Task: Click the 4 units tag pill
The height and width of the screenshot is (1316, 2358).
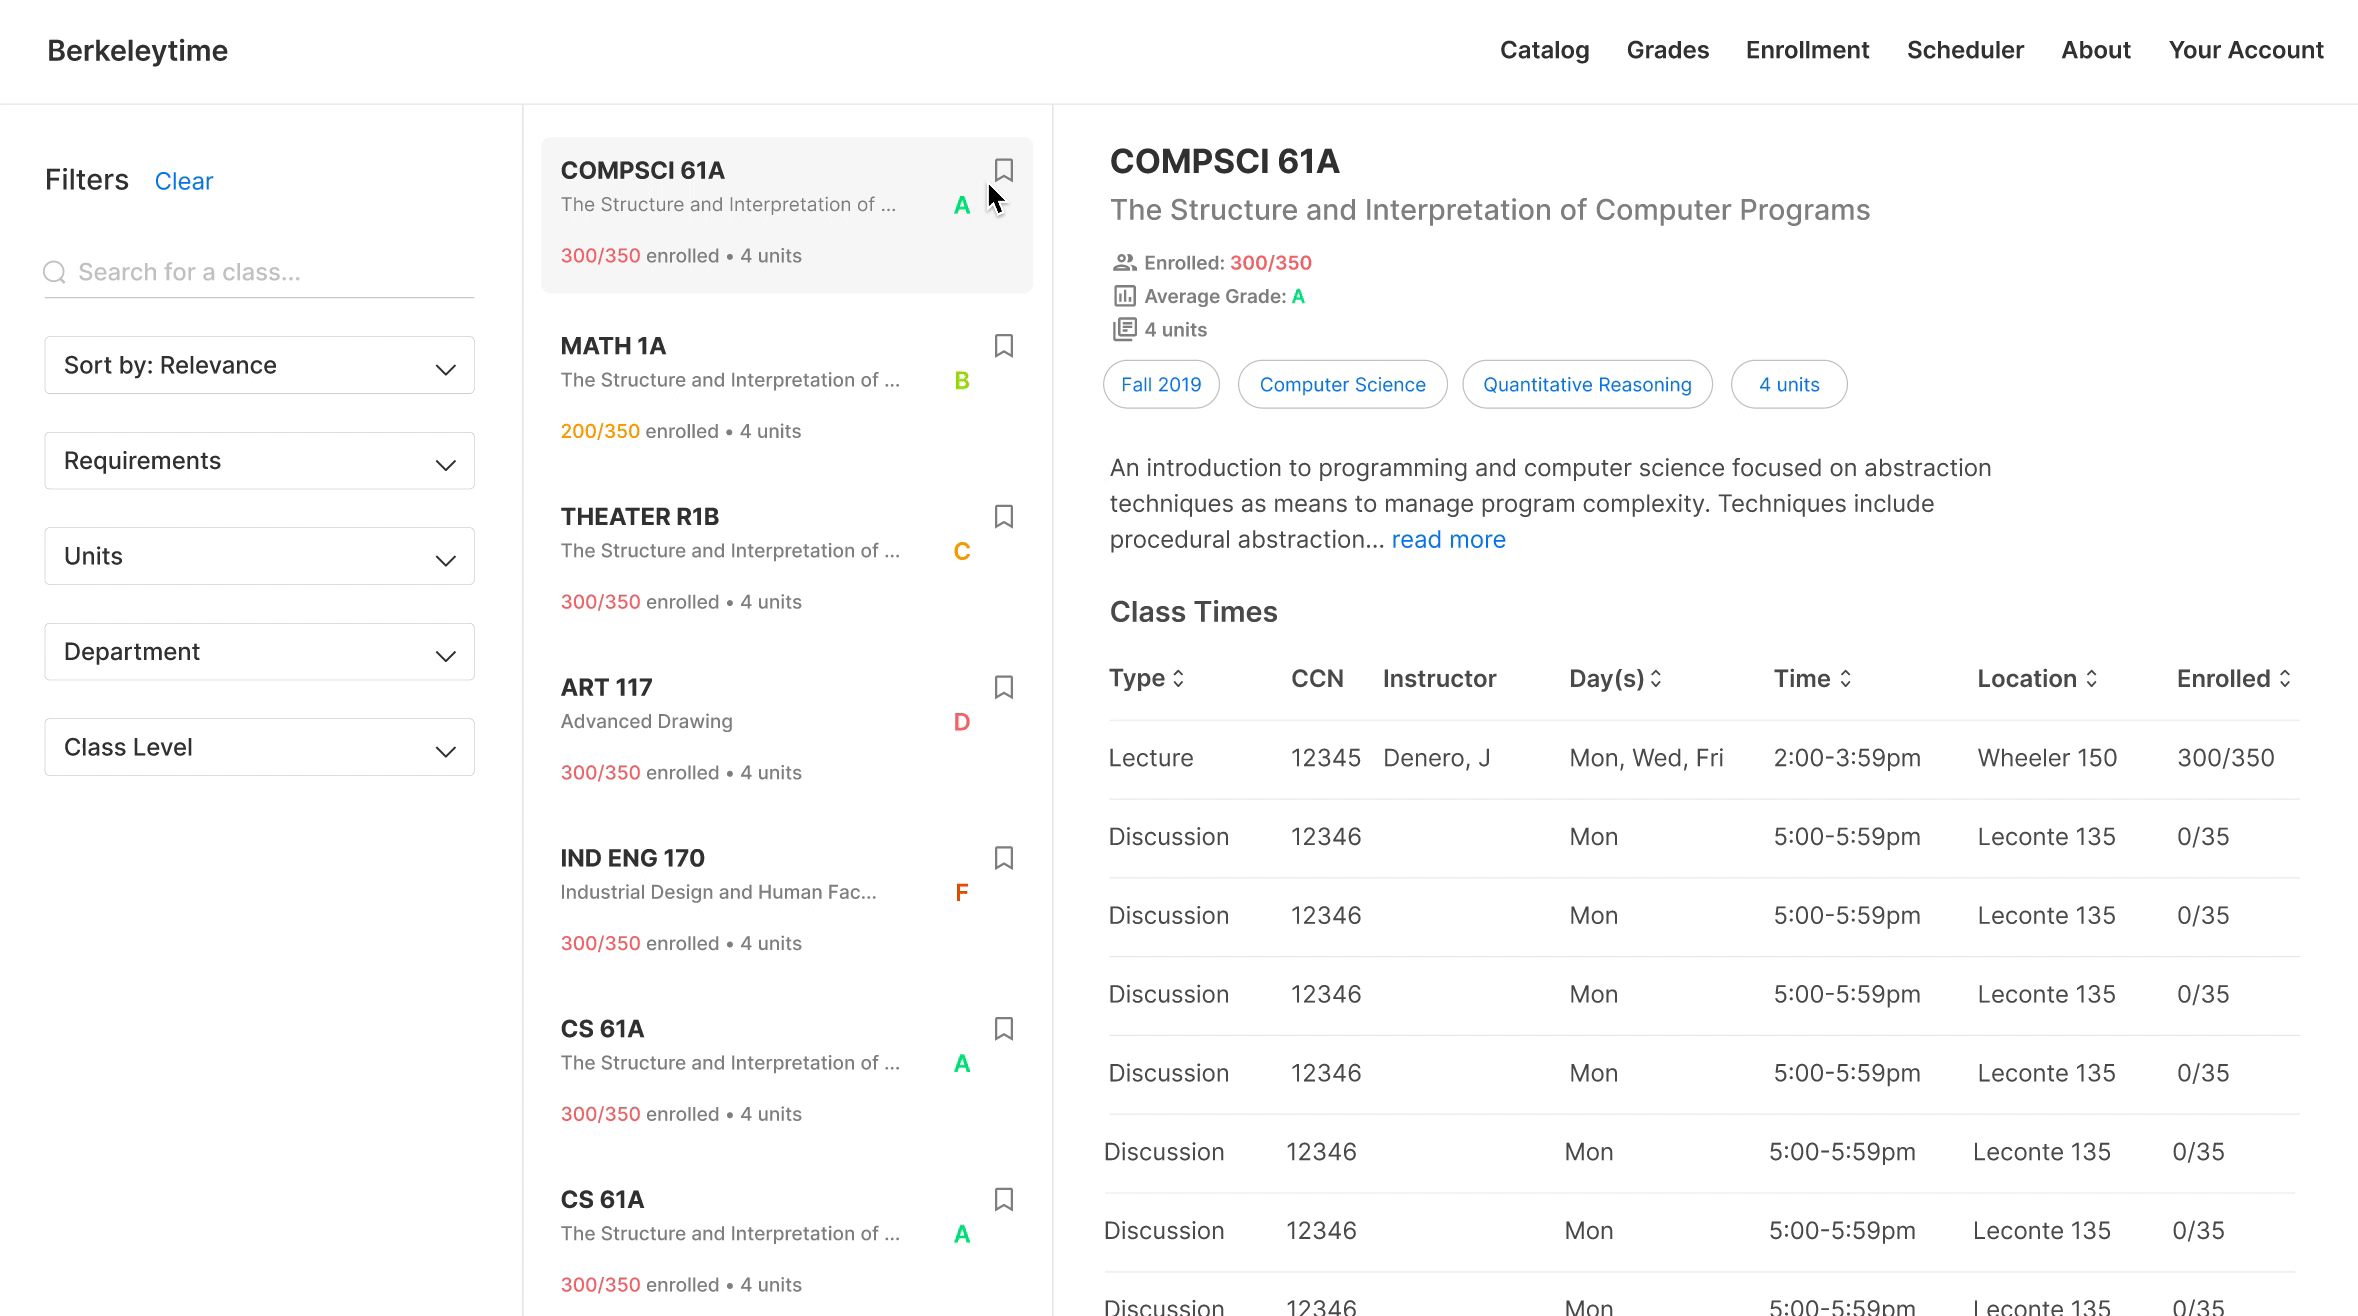Action: click(1789, 384)
